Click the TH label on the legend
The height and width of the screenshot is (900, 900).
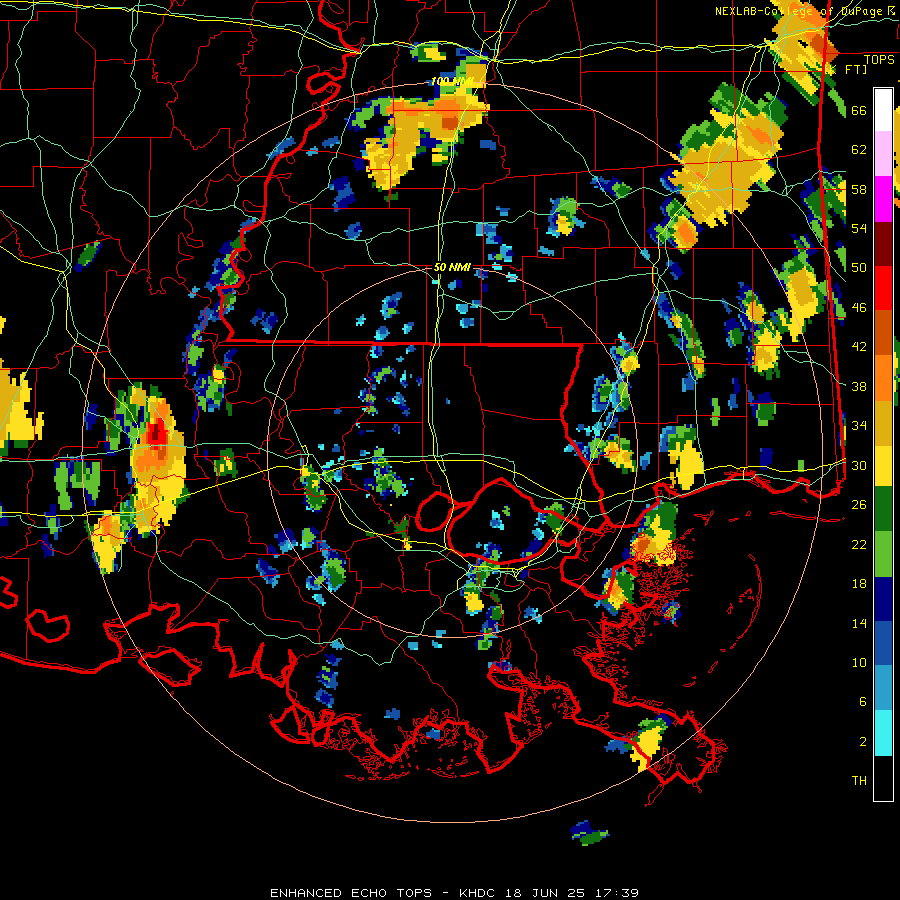pyautogui.click(x=859, y=781)
